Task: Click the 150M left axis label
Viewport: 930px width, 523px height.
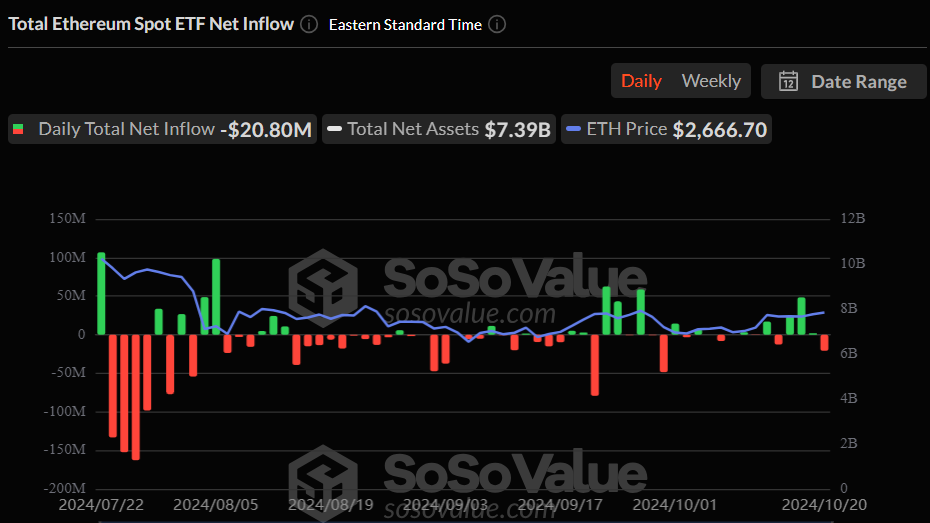Action: [x=67, y=218]
